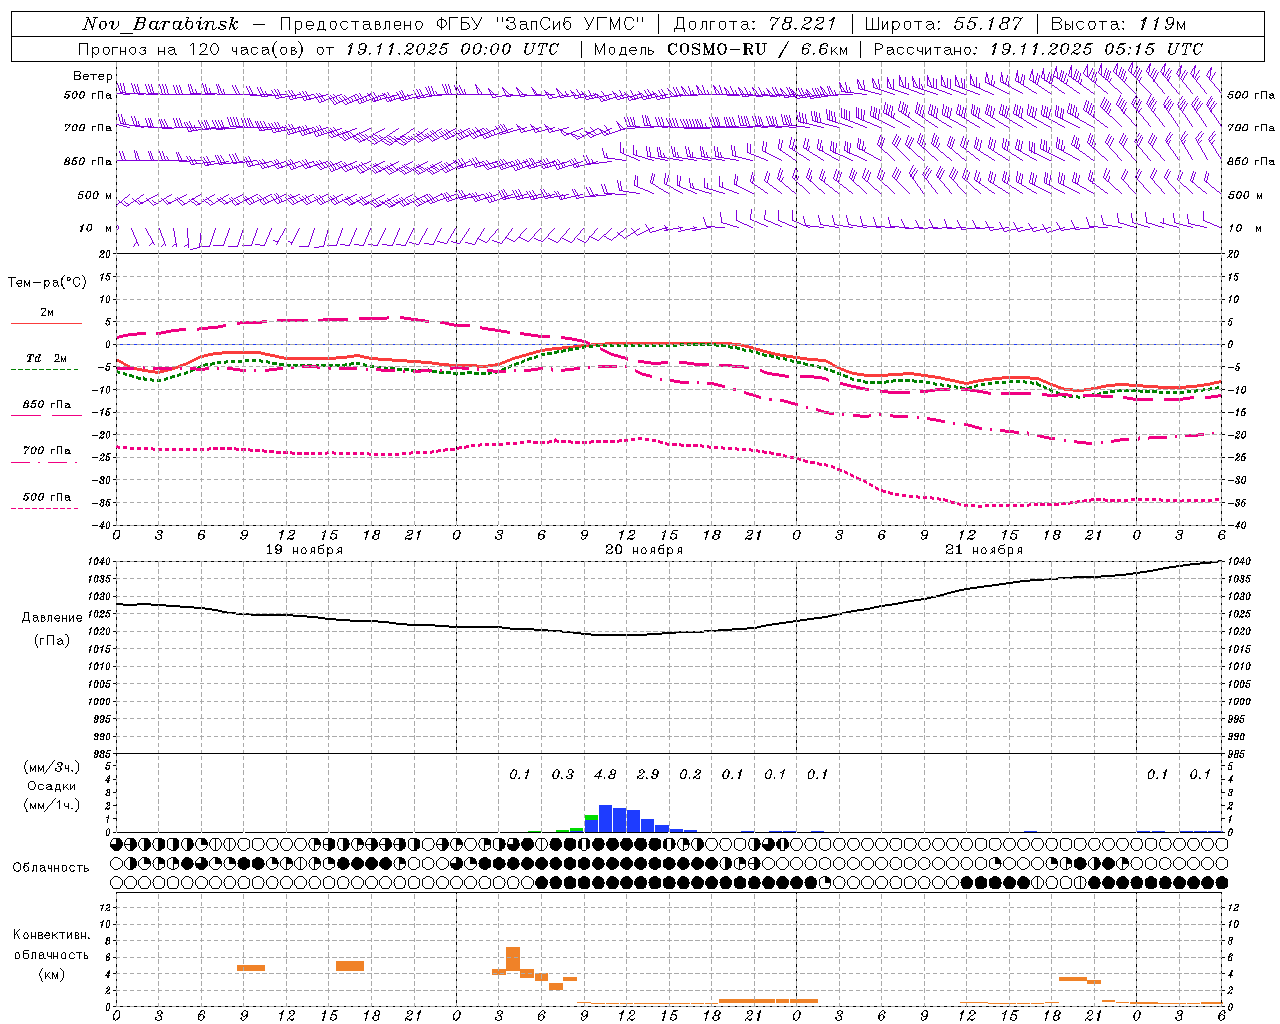Click the 'Предоставлено ФГБУ ЗапСиб УГМС' provider text

pos(462,24)
